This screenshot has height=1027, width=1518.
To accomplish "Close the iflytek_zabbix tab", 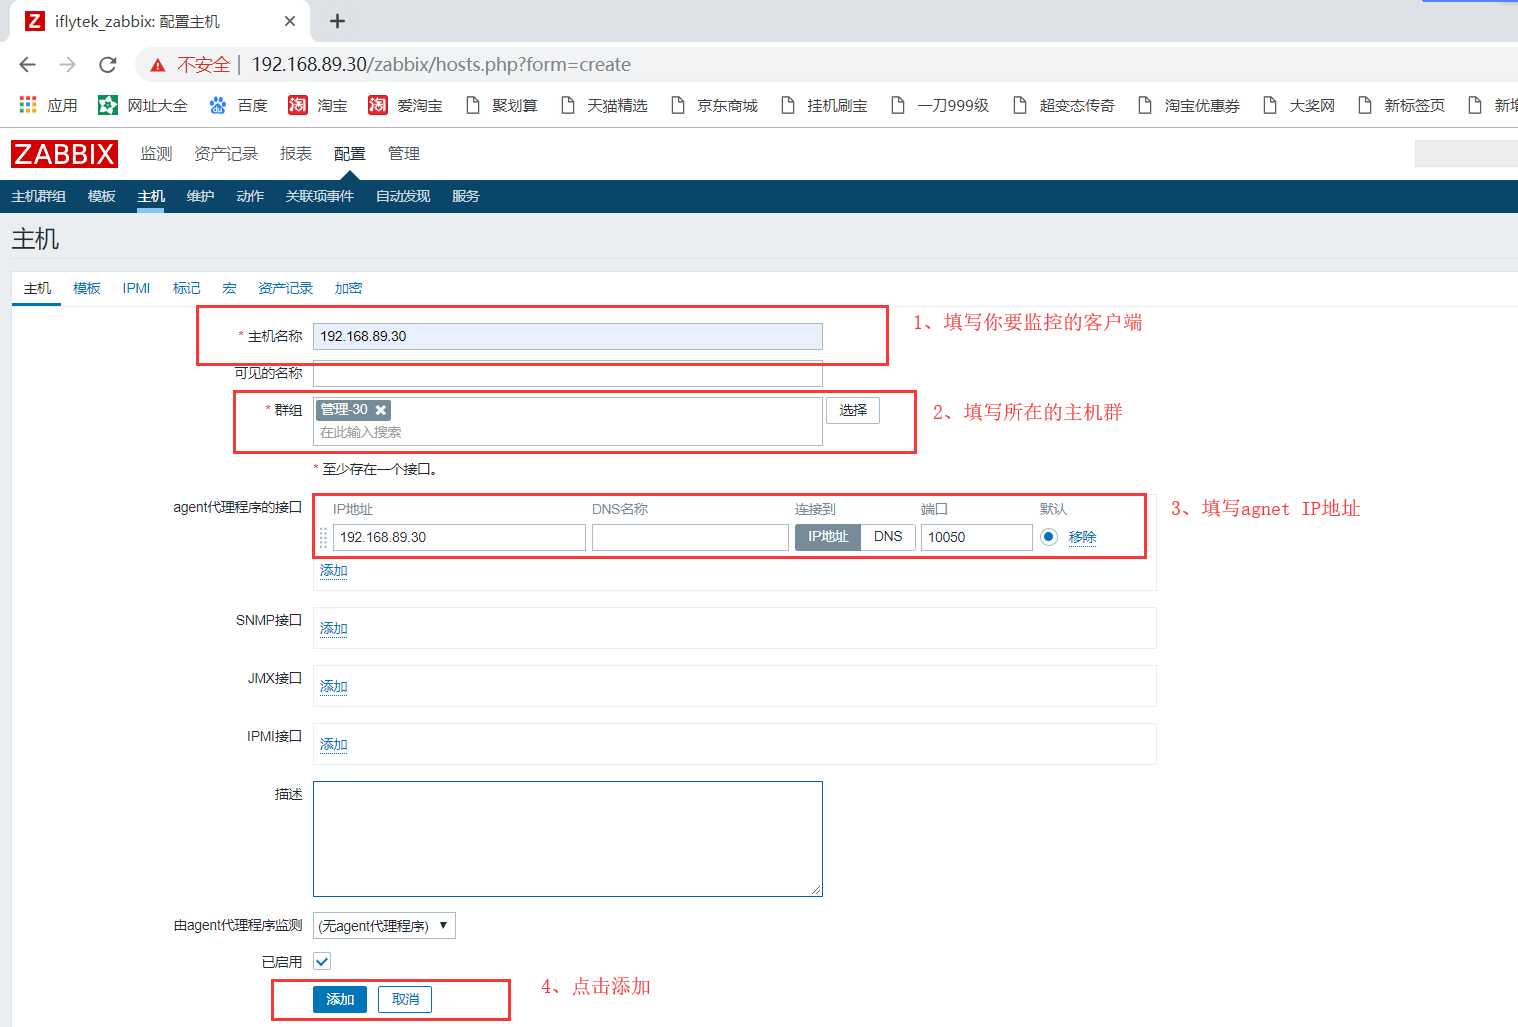I will (x=290, y=21).
